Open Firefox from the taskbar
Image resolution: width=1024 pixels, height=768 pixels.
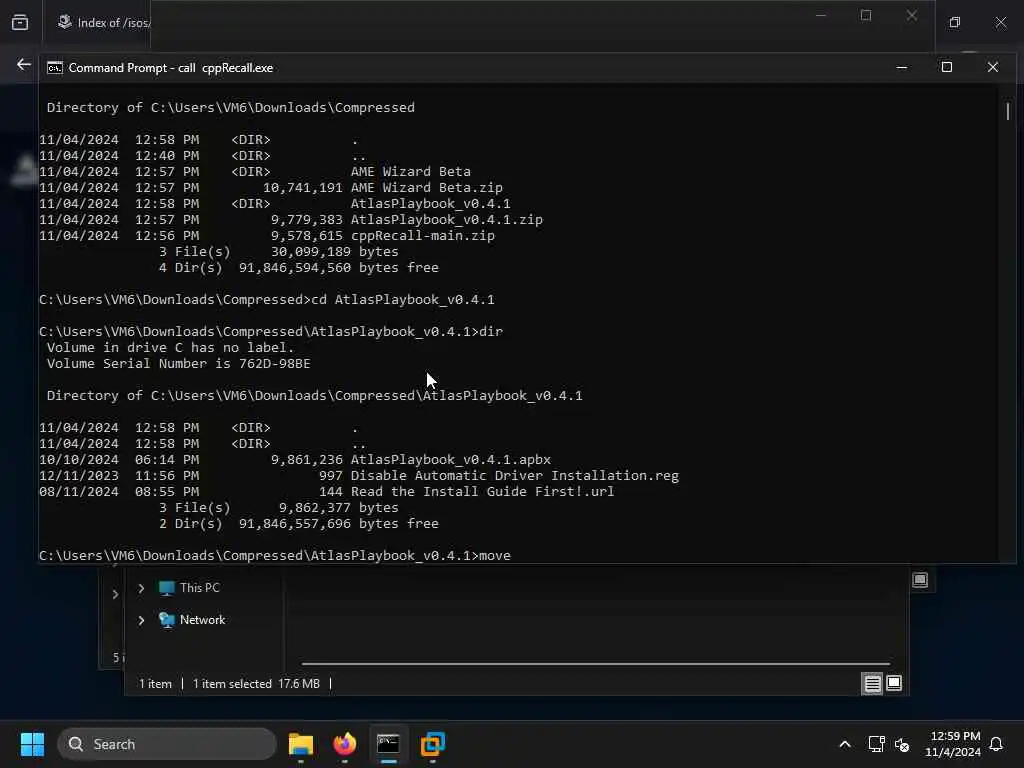(x=345, y=744)
